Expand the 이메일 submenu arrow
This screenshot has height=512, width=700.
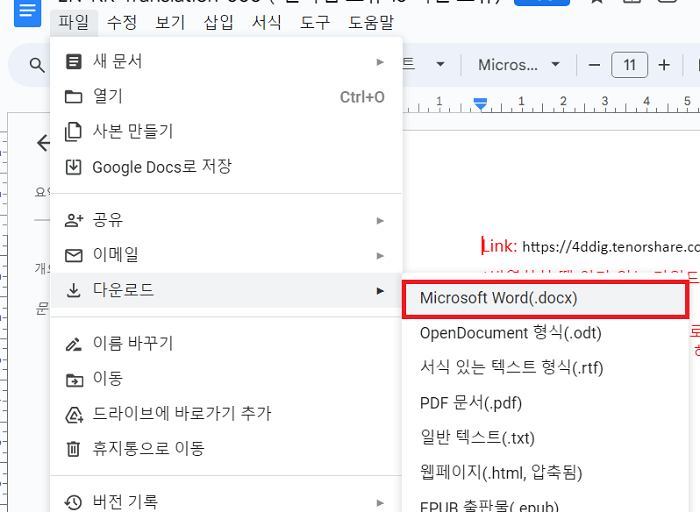[x=380, y=256]
